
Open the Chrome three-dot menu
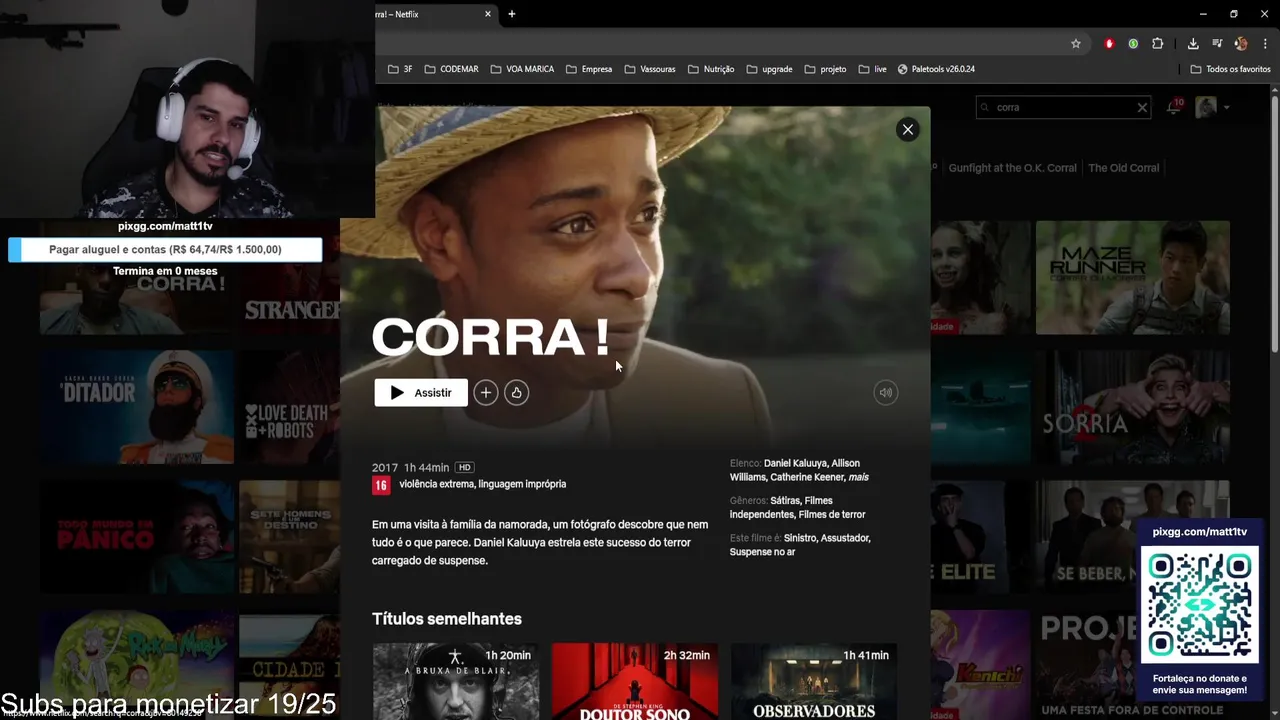coord(1265,44)
